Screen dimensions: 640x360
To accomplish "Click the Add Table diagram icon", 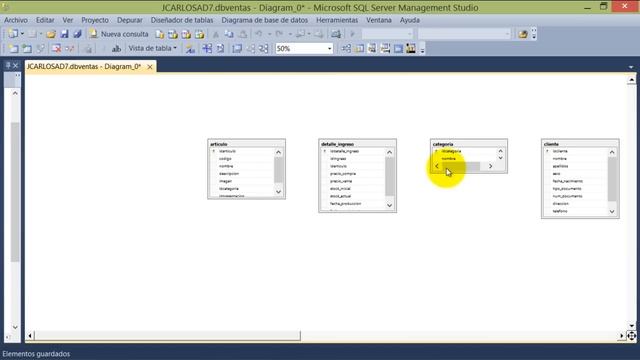I will point(27,49).
